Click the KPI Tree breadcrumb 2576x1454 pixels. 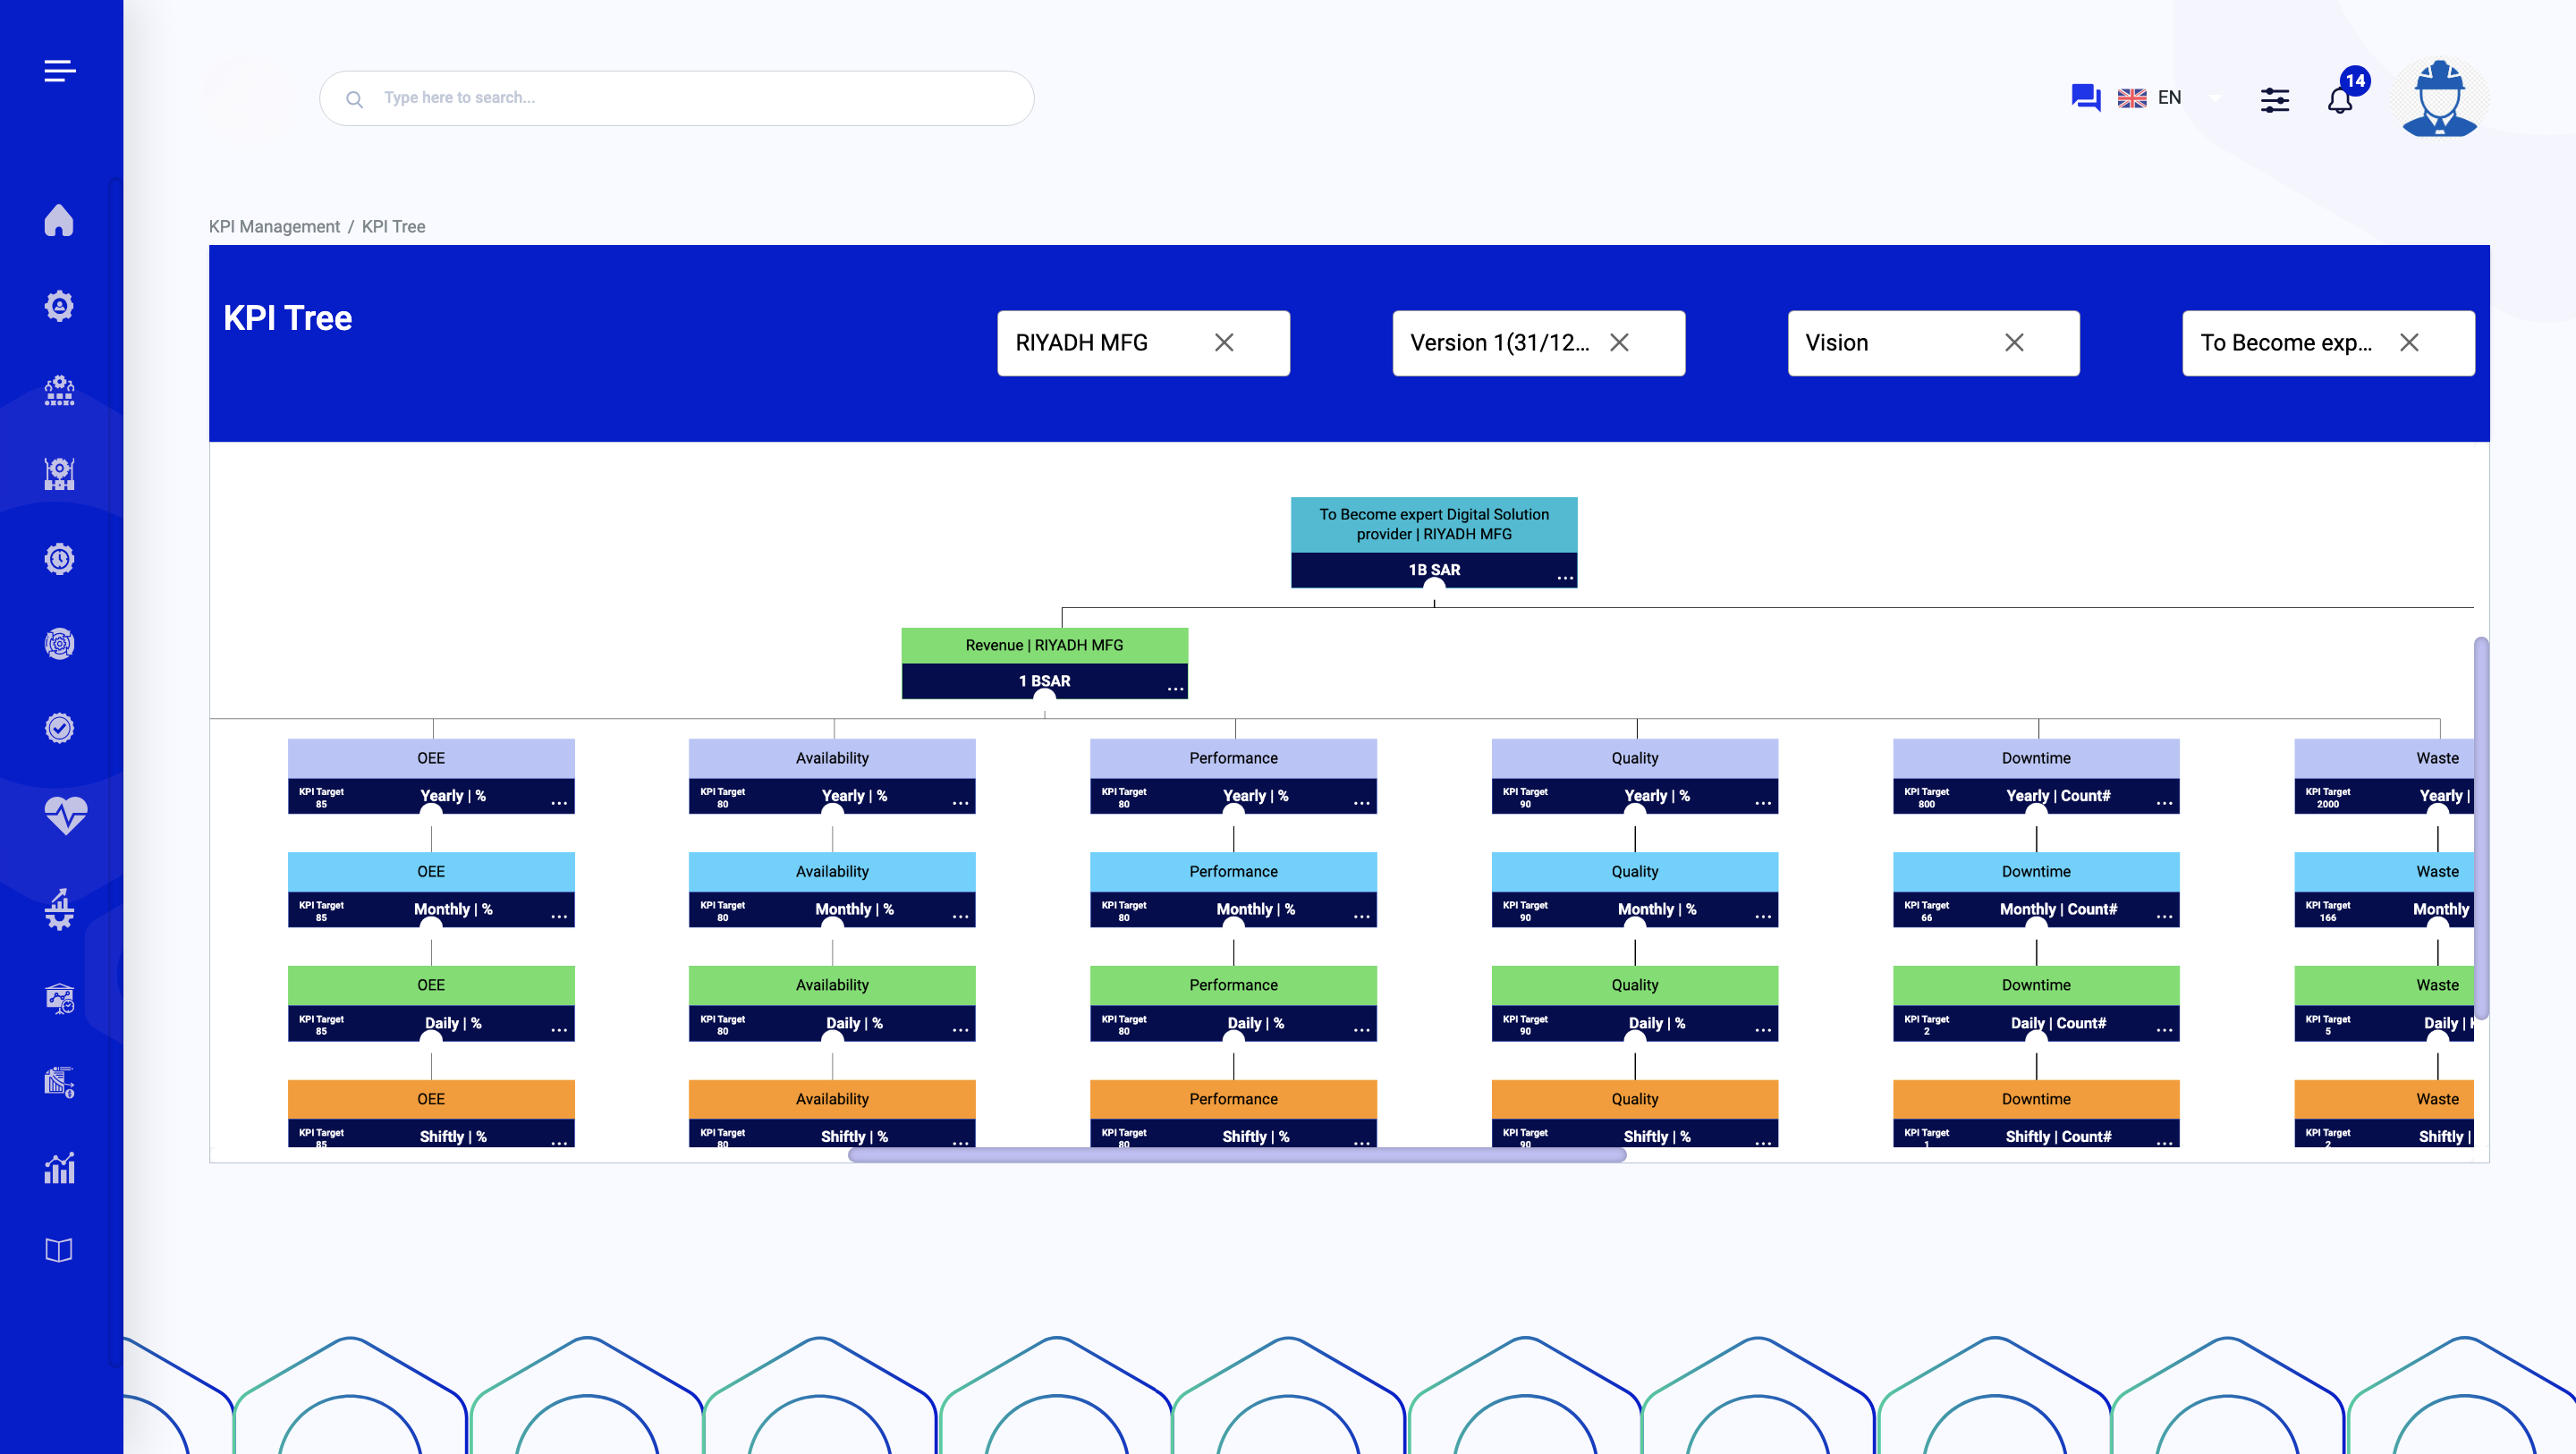[393, 226]
